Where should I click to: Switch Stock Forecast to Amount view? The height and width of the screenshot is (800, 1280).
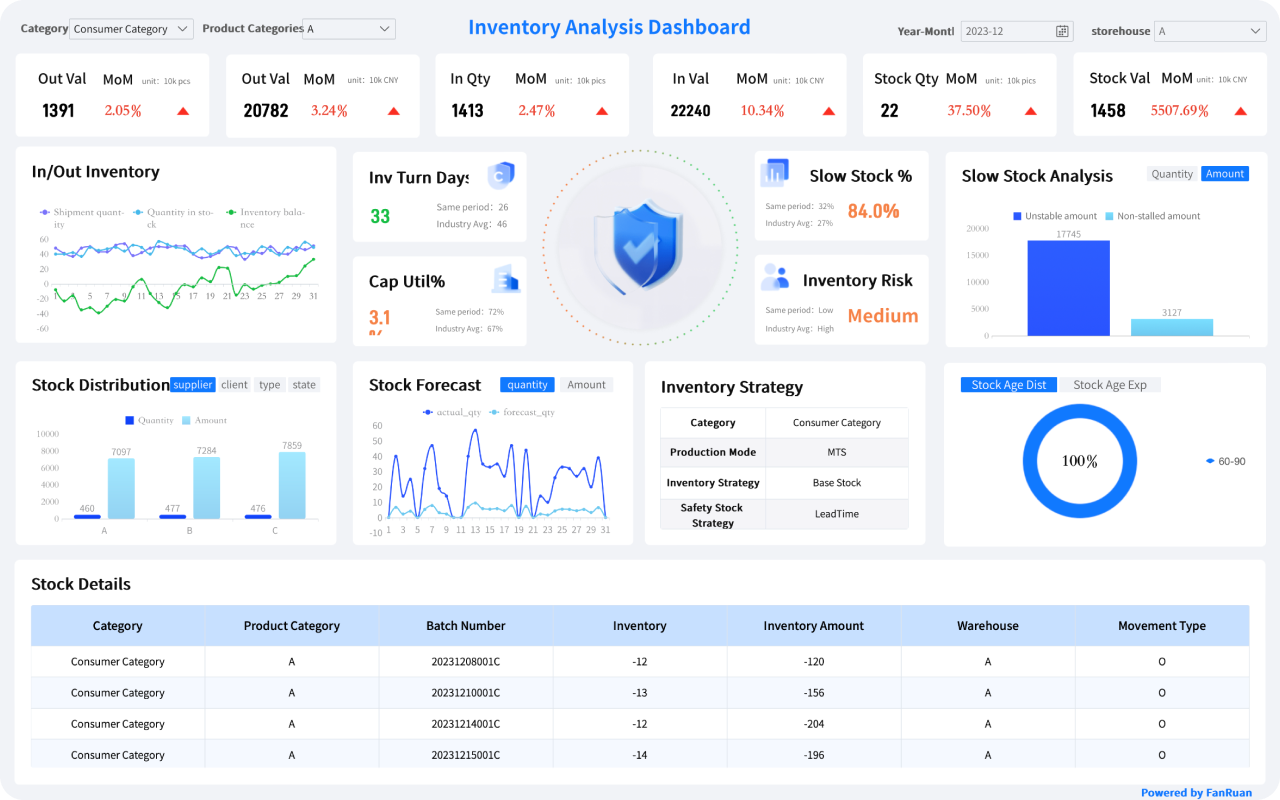tap(586, 385)
